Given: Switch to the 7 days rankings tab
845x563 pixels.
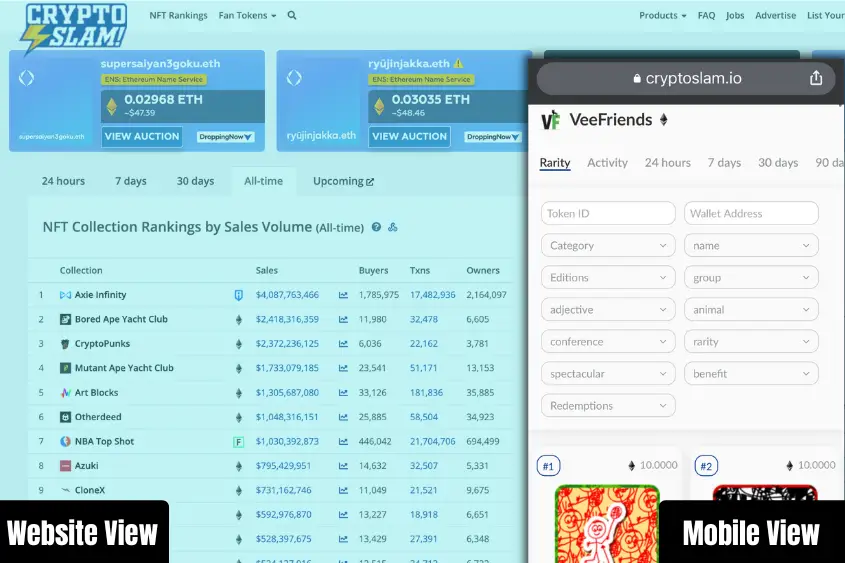Looking at the screenshot, I should [130, 181].
